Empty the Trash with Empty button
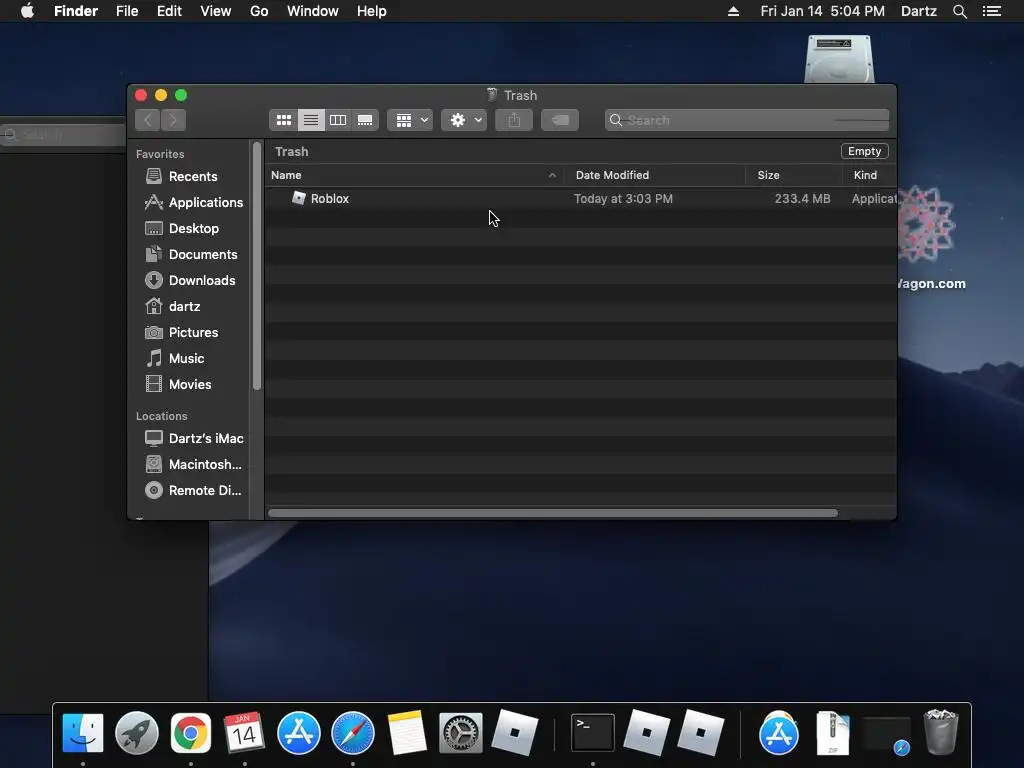The image size is (1024, 768). 864,151
